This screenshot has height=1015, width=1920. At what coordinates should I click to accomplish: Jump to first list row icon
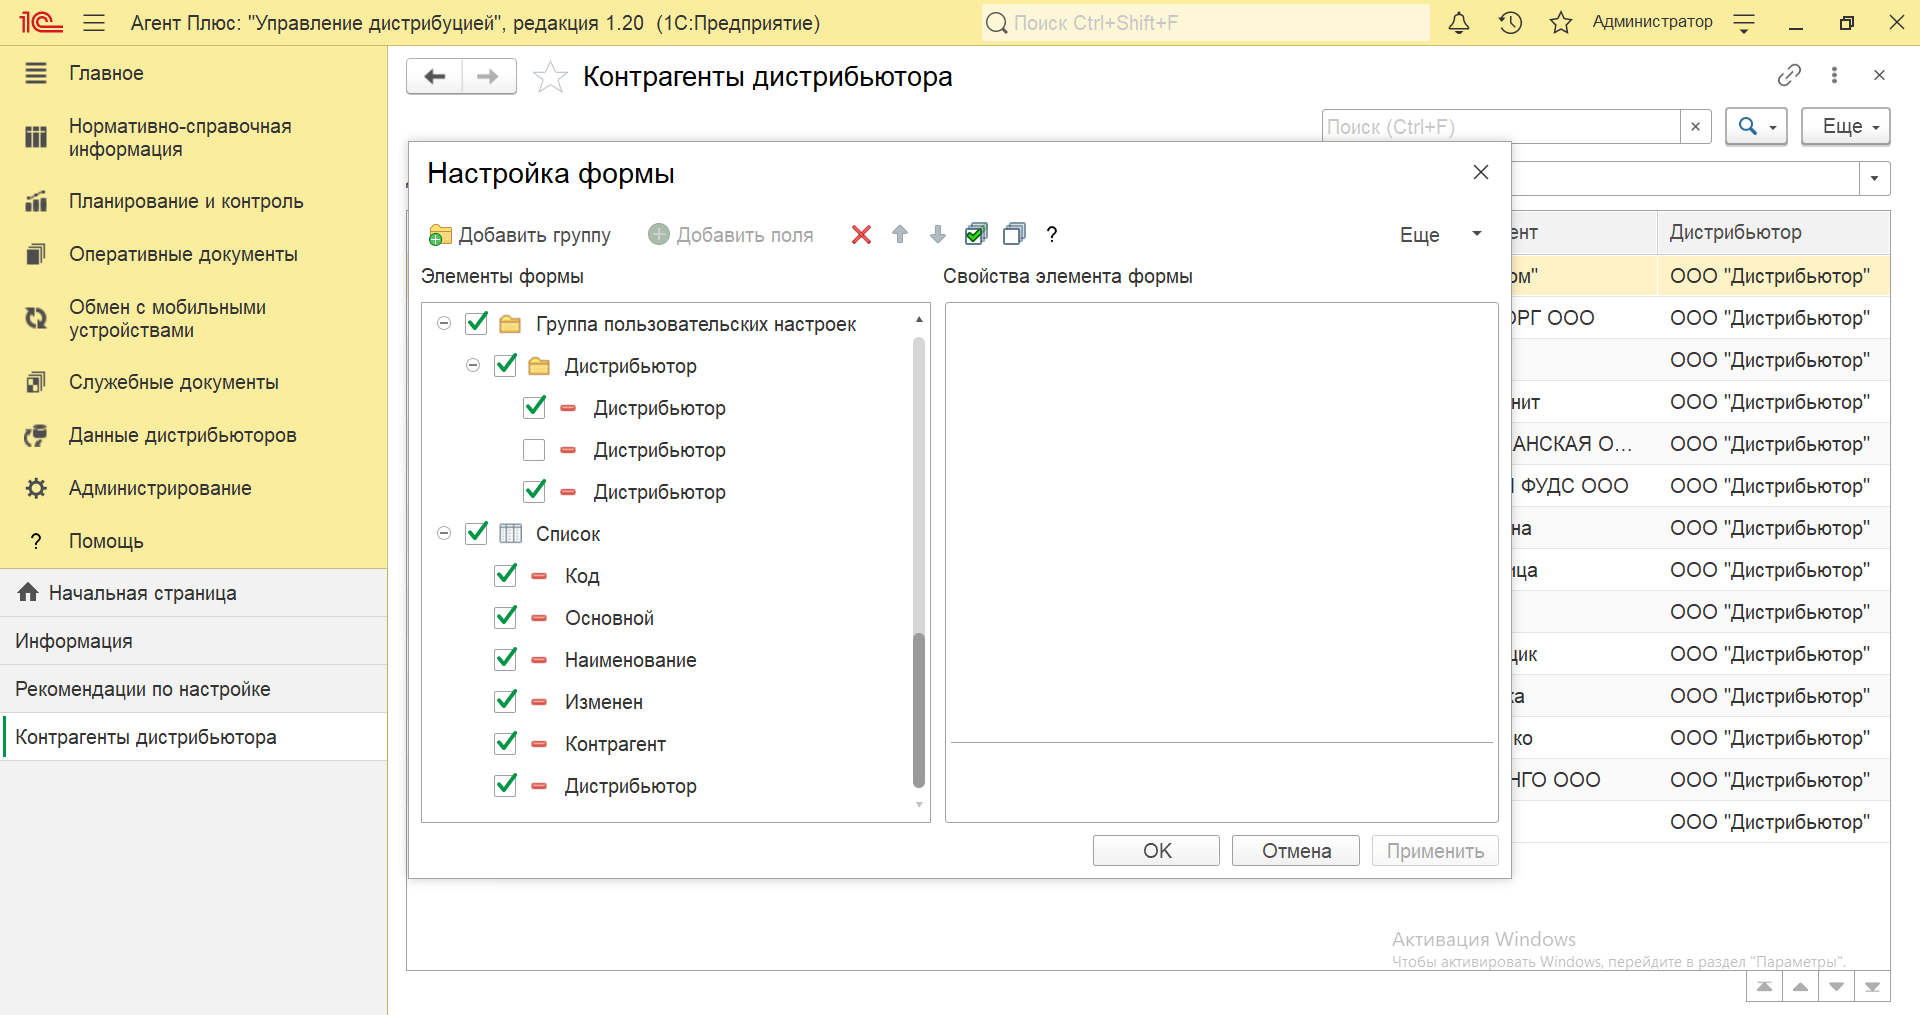pyautogui.click(x=1764, y=987)
